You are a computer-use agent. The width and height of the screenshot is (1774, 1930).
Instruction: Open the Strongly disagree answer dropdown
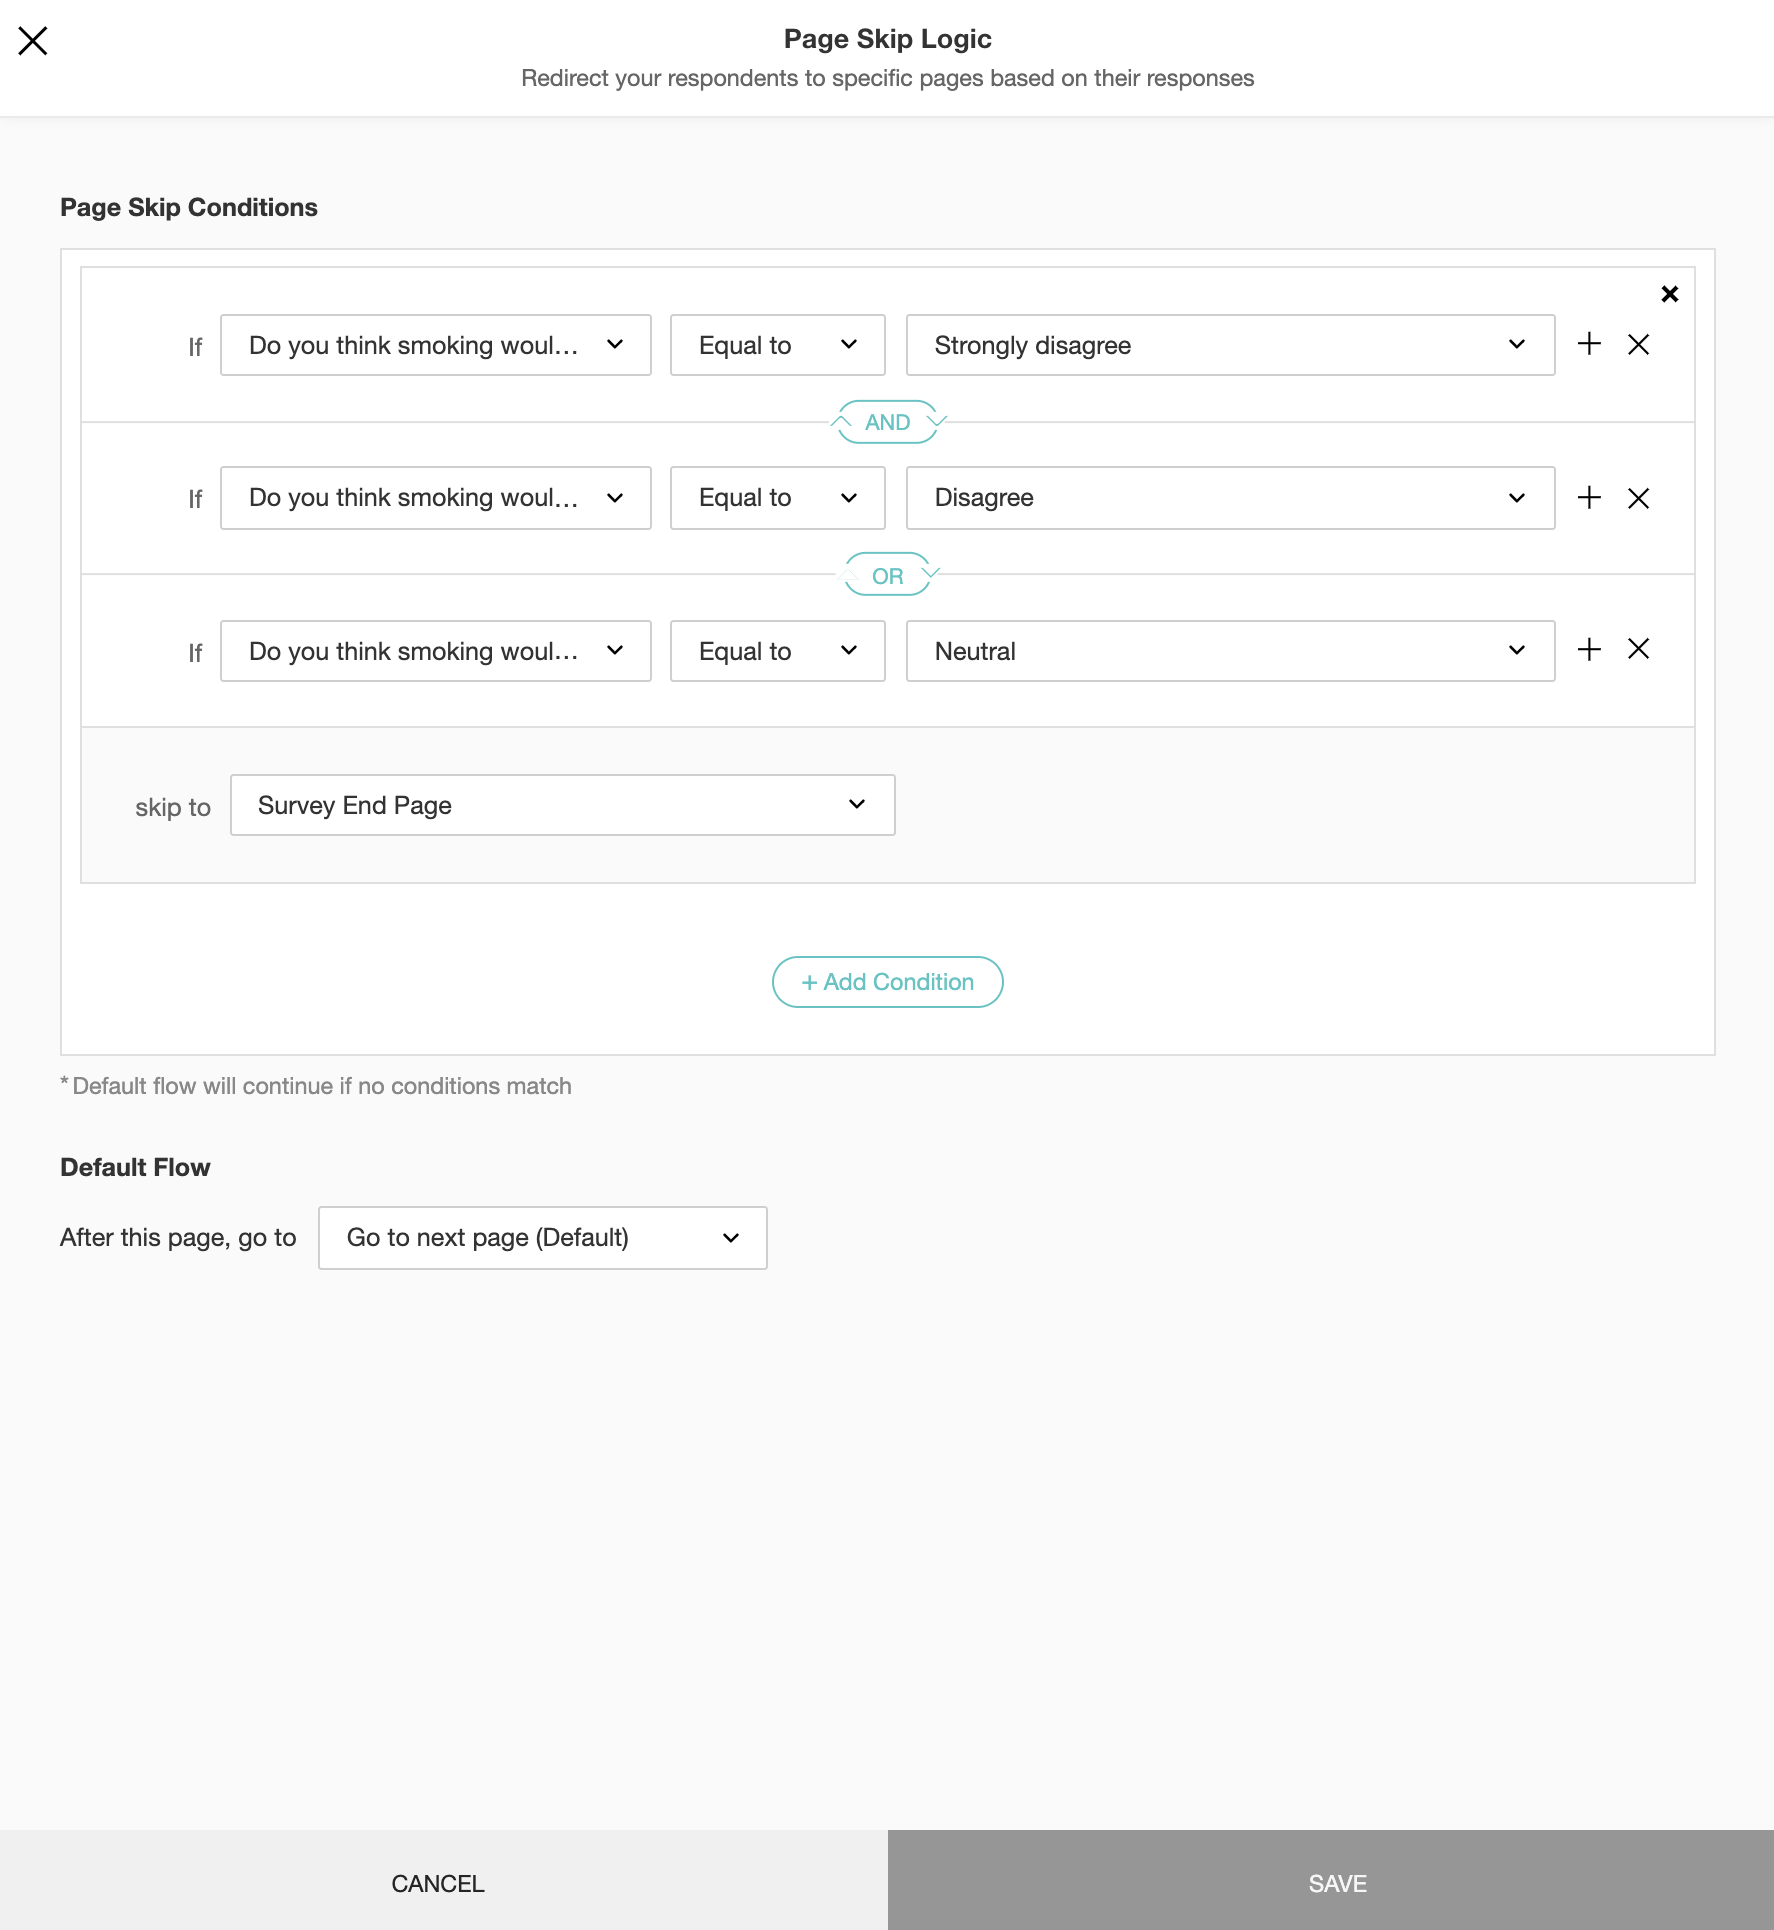click(1229, 346)
